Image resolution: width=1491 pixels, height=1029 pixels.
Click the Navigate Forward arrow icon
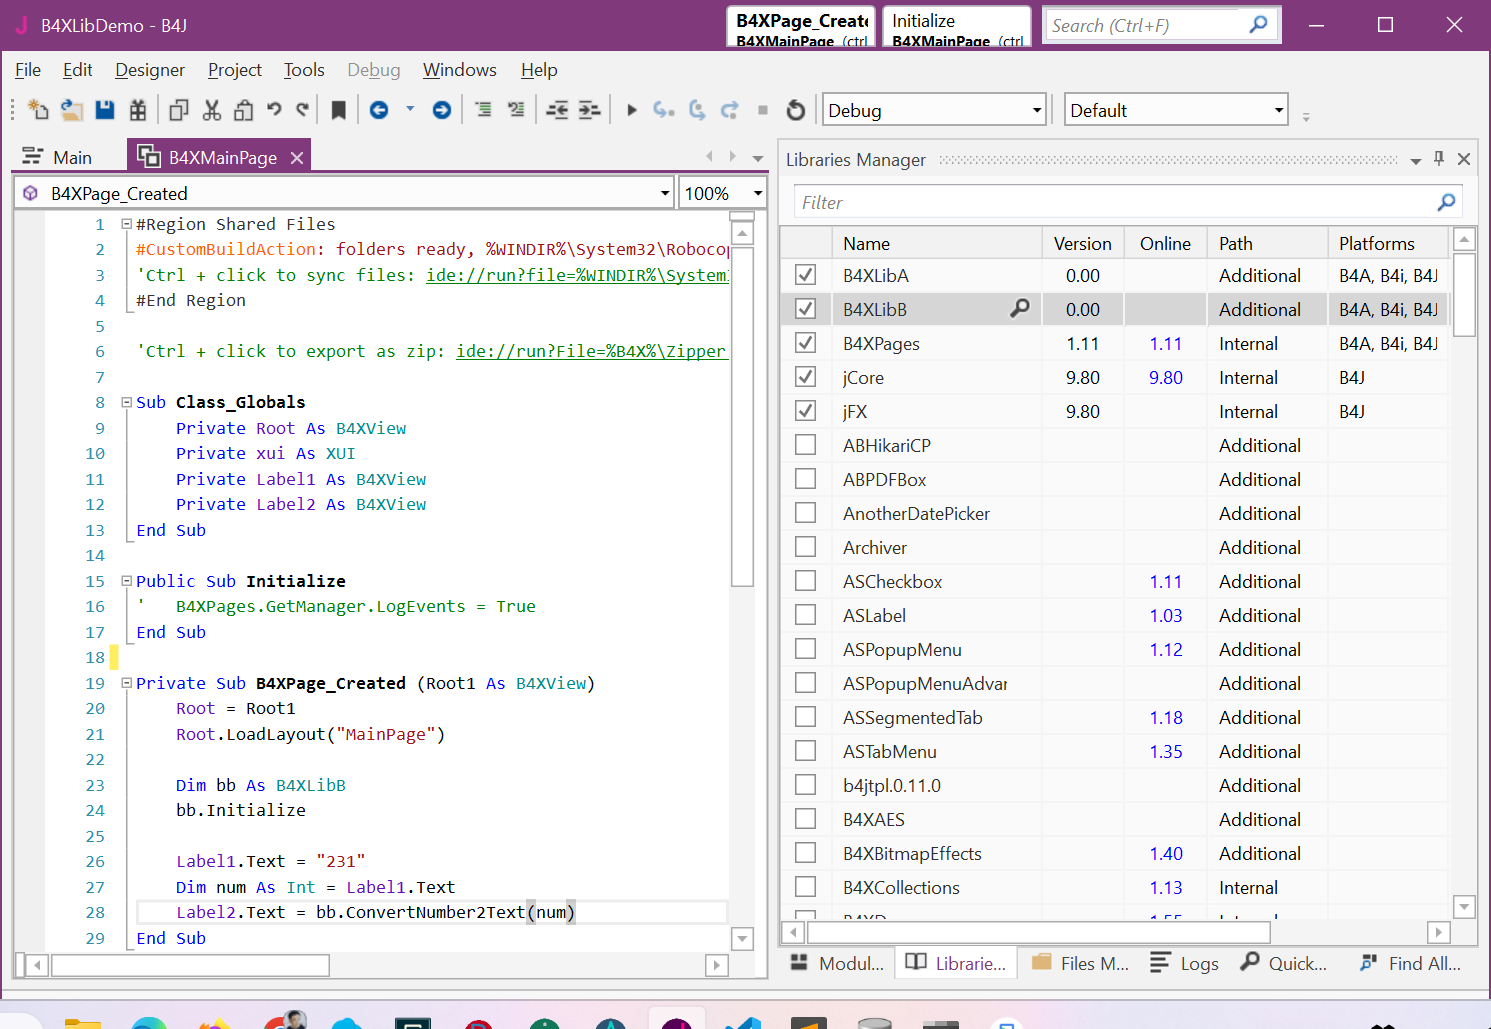coord(441,110)
